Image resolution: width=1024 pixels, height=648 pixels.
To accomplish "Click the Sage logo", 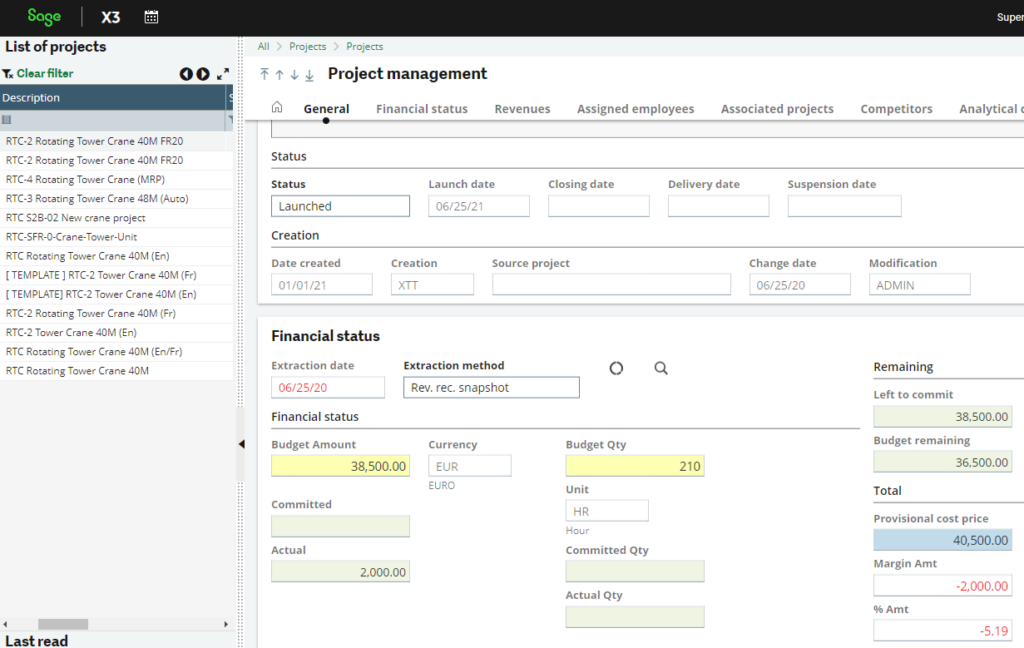I will click(44, 16).
